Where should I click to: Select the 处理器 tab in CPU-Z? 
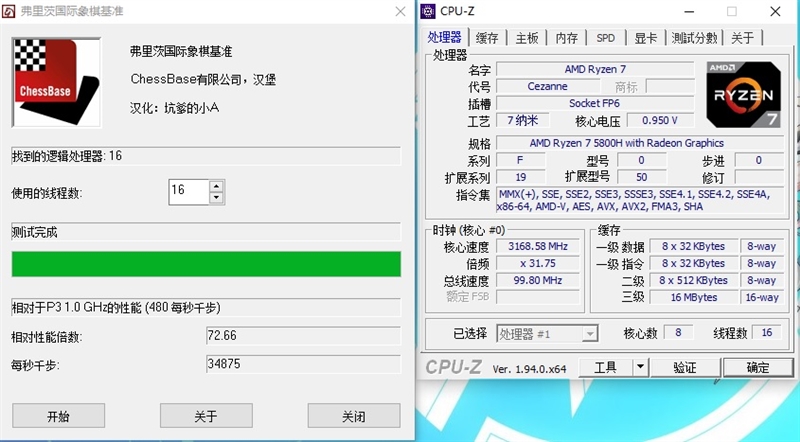click(x=444, y=37)
